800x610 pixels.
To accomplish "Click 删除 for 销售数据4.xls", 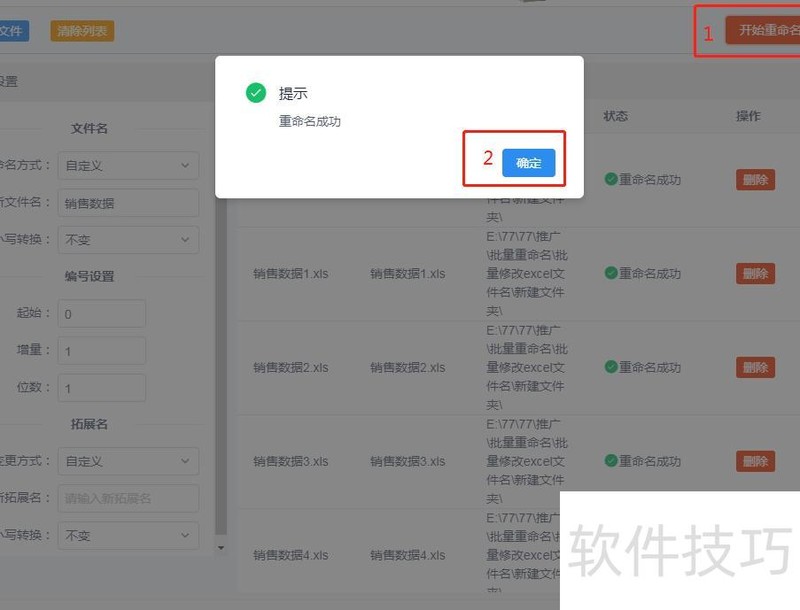I will 755,555.
